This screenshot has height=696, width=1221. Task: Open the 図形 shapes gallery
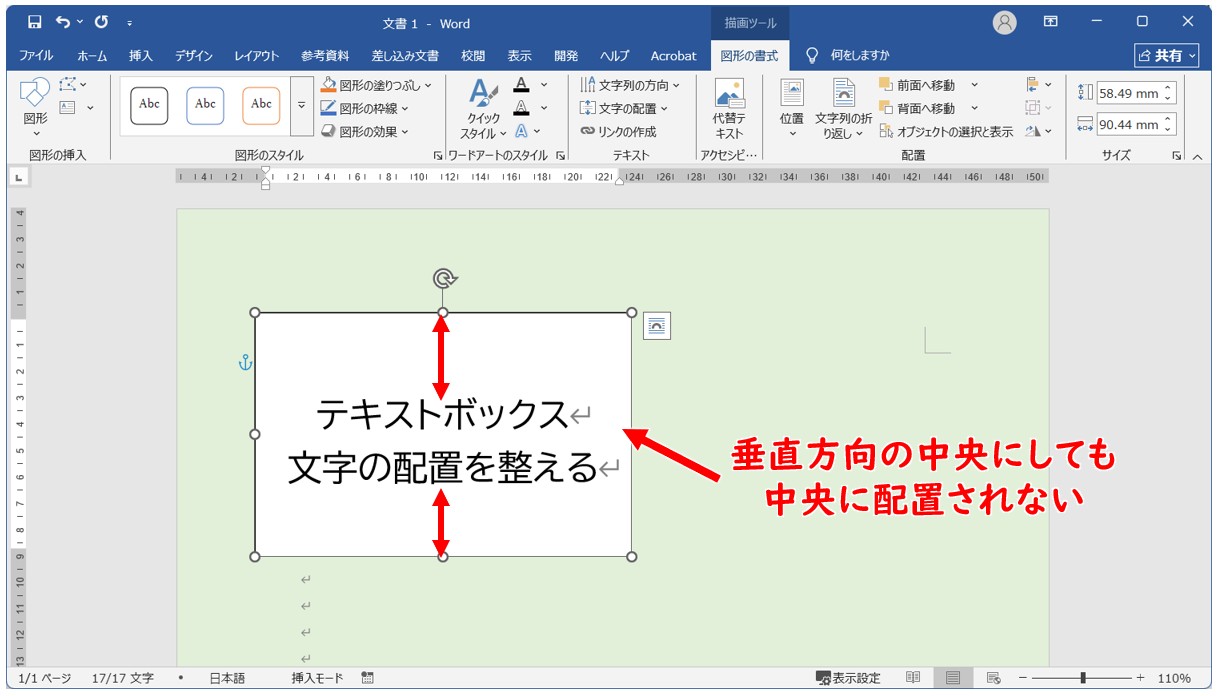(35, 108)
